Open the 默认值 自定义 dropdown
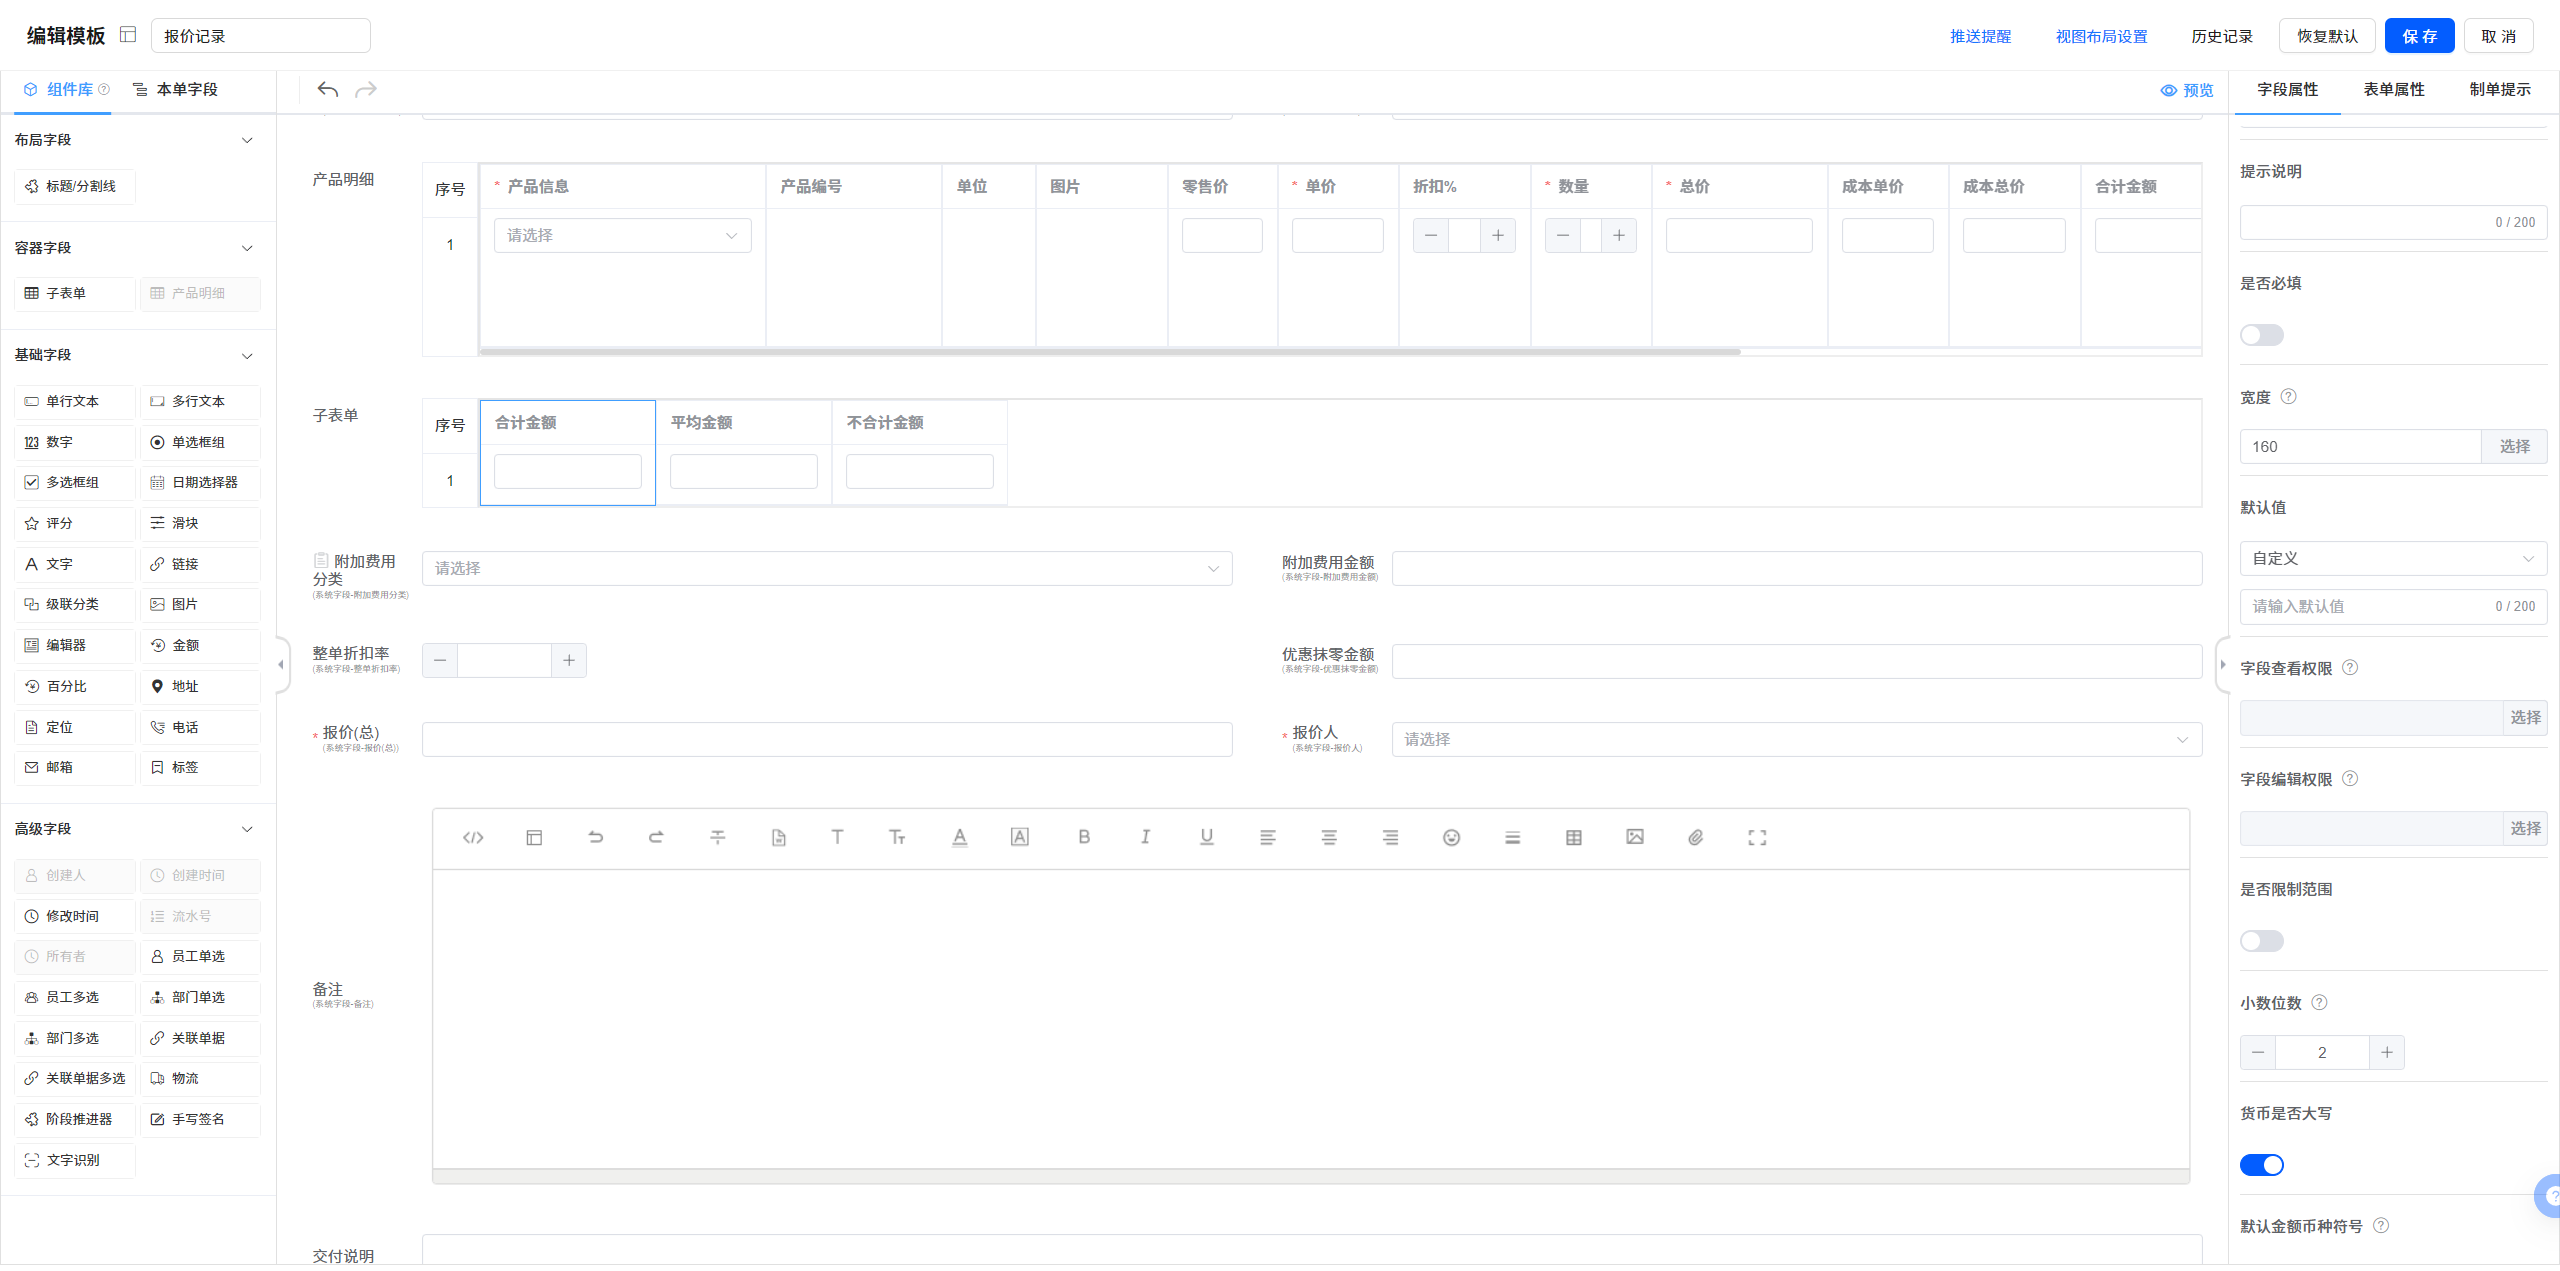The image size is (2560, 1271). 2392,558
